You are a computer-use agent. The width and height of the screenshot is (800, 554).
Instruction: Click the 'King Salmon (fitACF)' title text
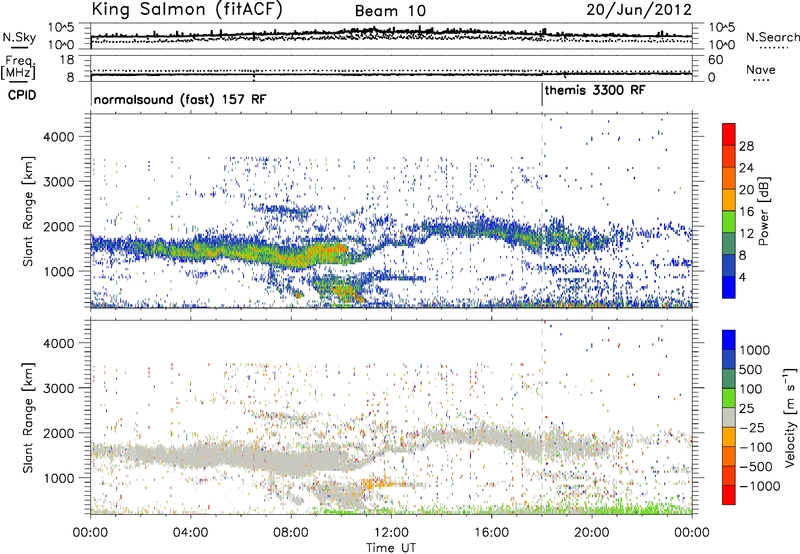[x=187, y=9]
